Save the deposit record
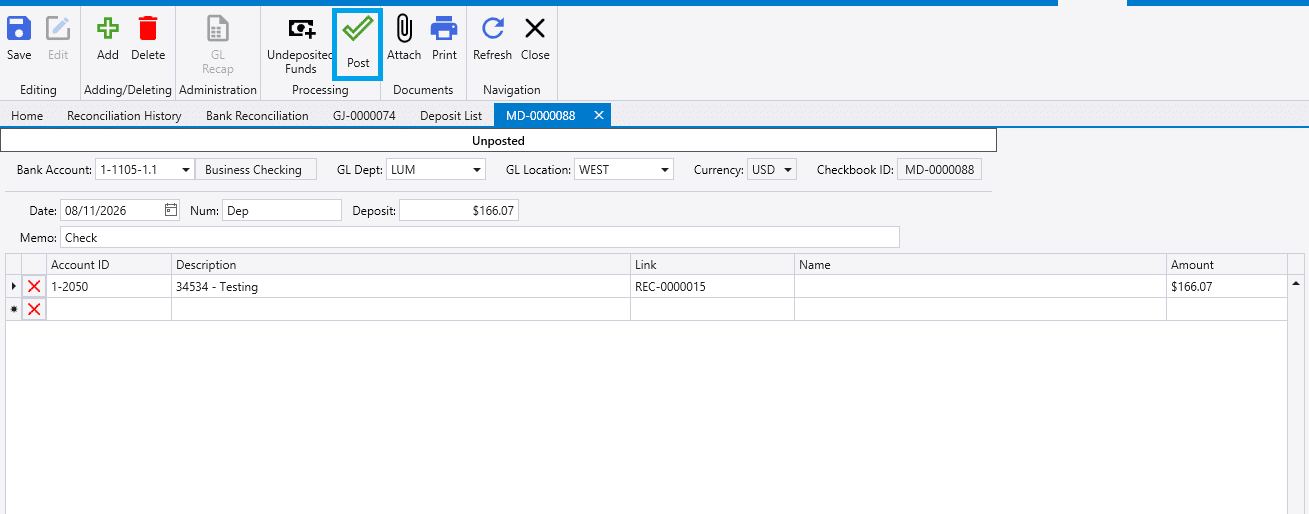Image resolution: width=1309 pixels, height=514 pixels. pos(19,38)
